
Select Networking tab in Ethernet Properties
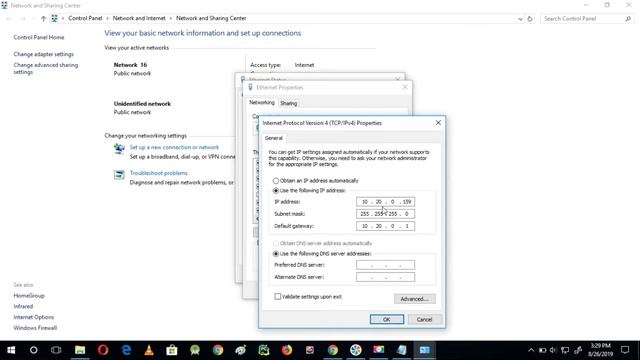(262, 102)
